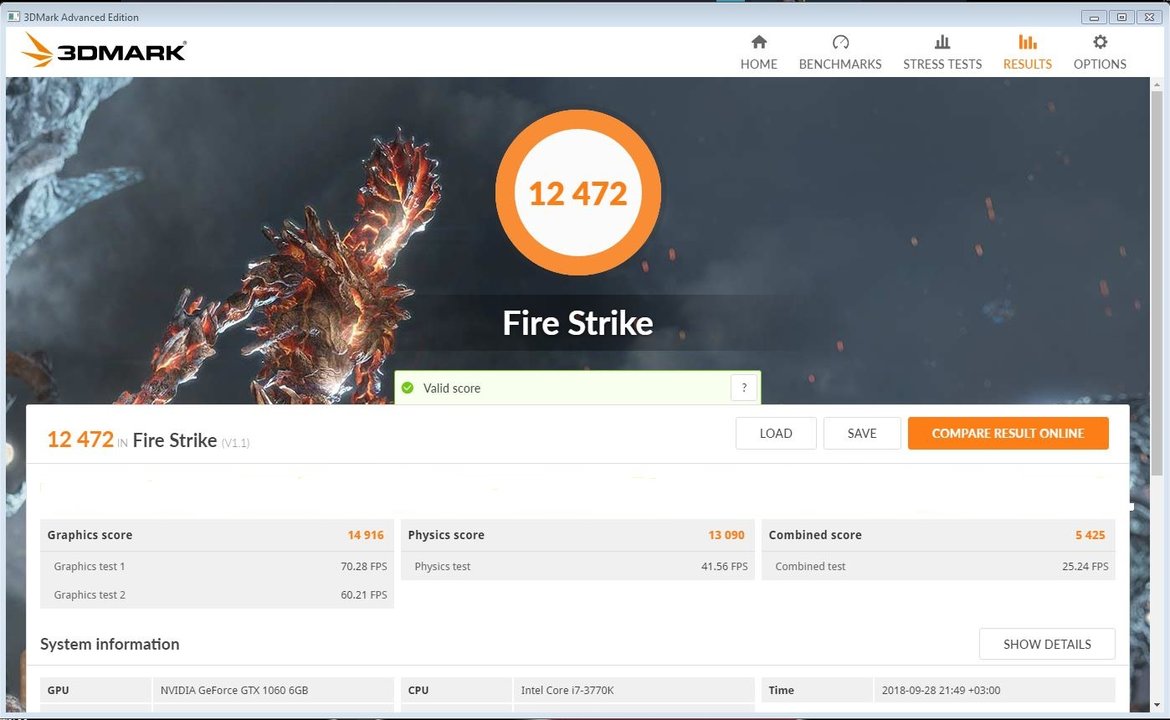Viewport: 1170px width, 720px height.
Task: Click the 41.56 FPS value
Action: coord(725,566)
